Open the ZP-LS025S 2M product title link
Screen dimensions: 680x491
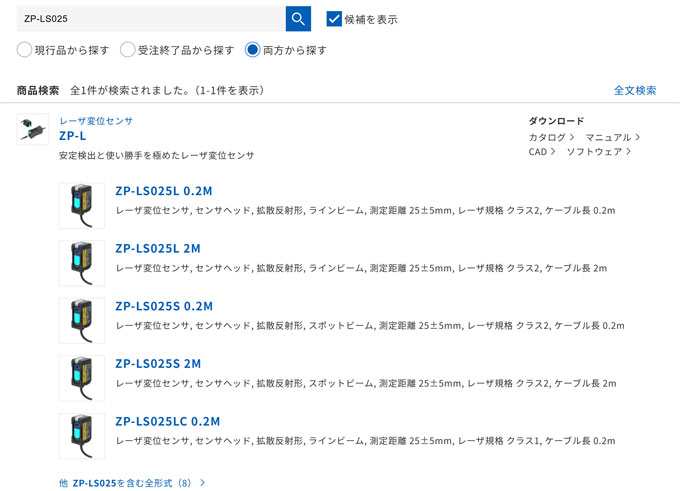tap(158, 364)
